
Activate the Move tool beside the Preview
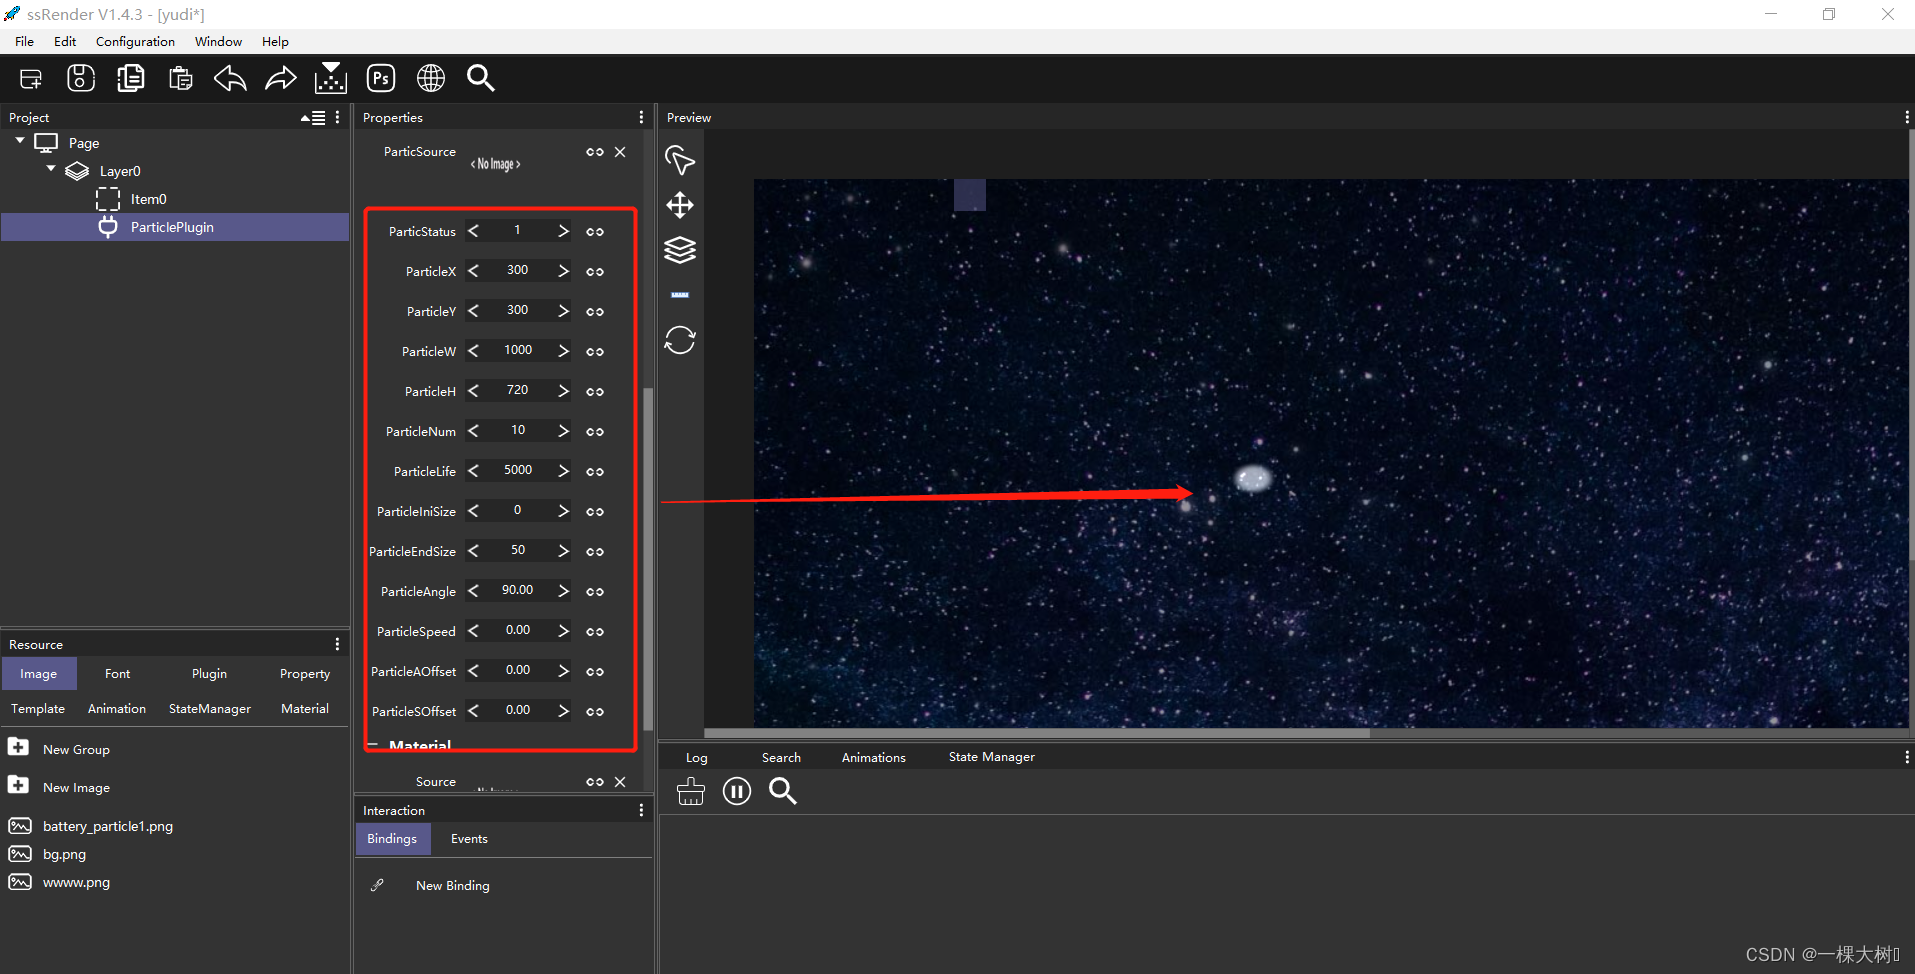(680, 205)
